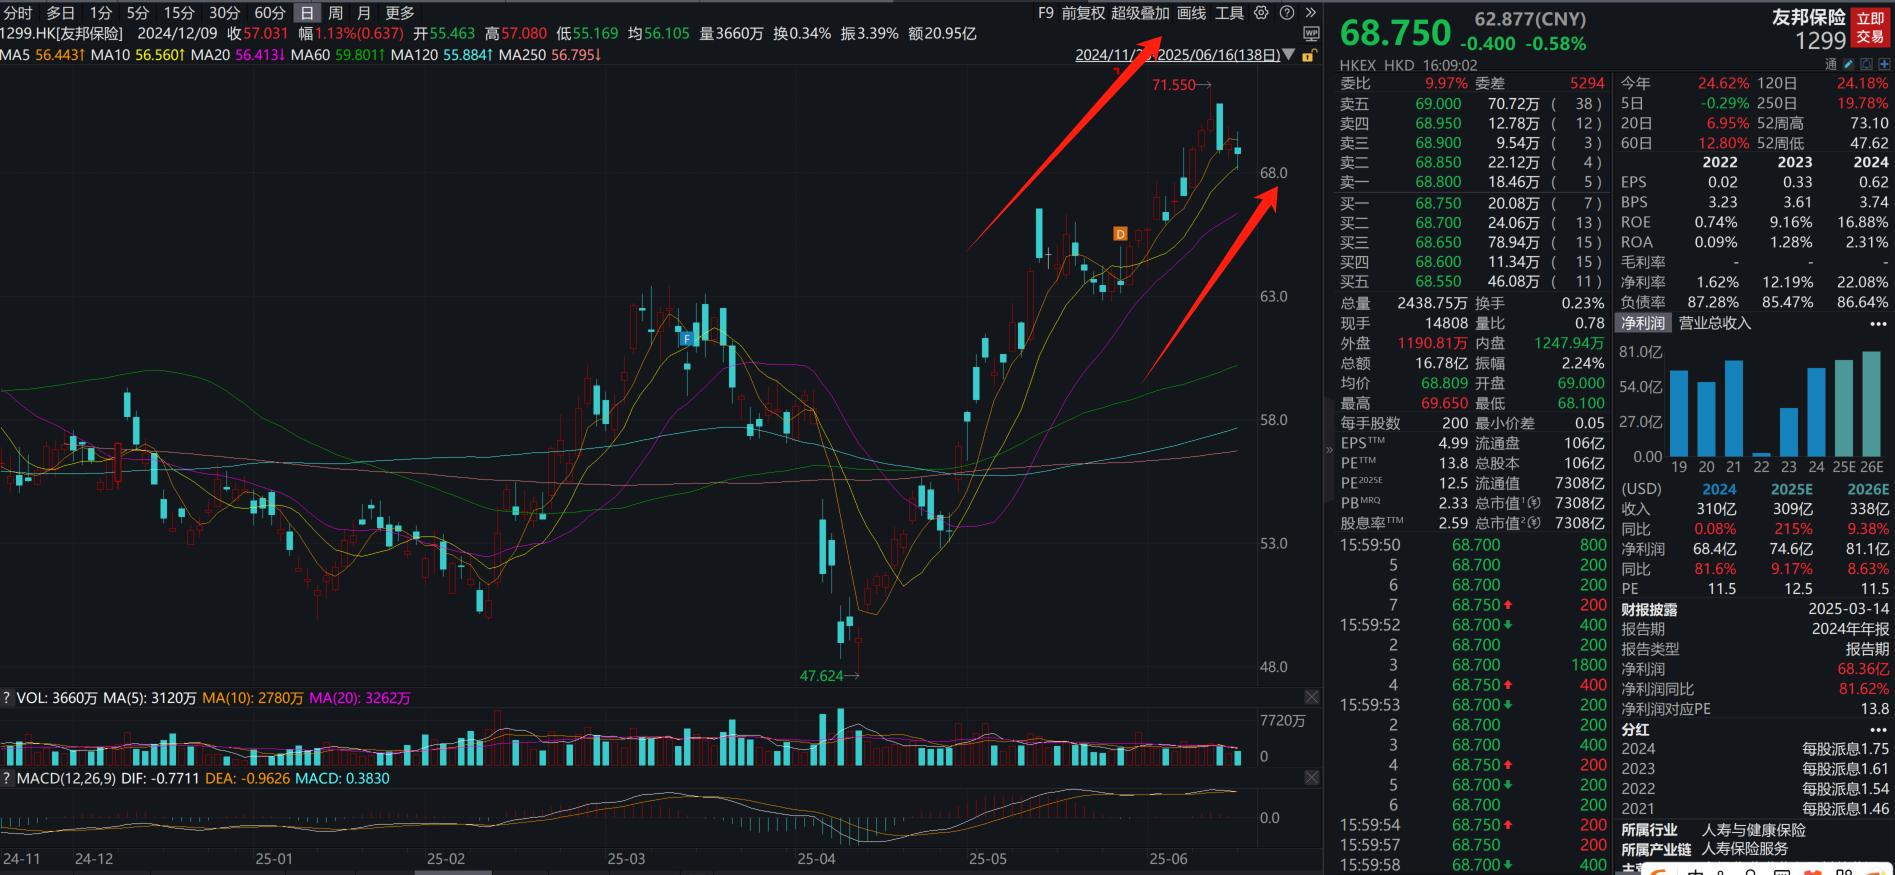Open the VOL indicator help question mark
The width and height of the screenshot is (1895, 875).
pos(6,698)
